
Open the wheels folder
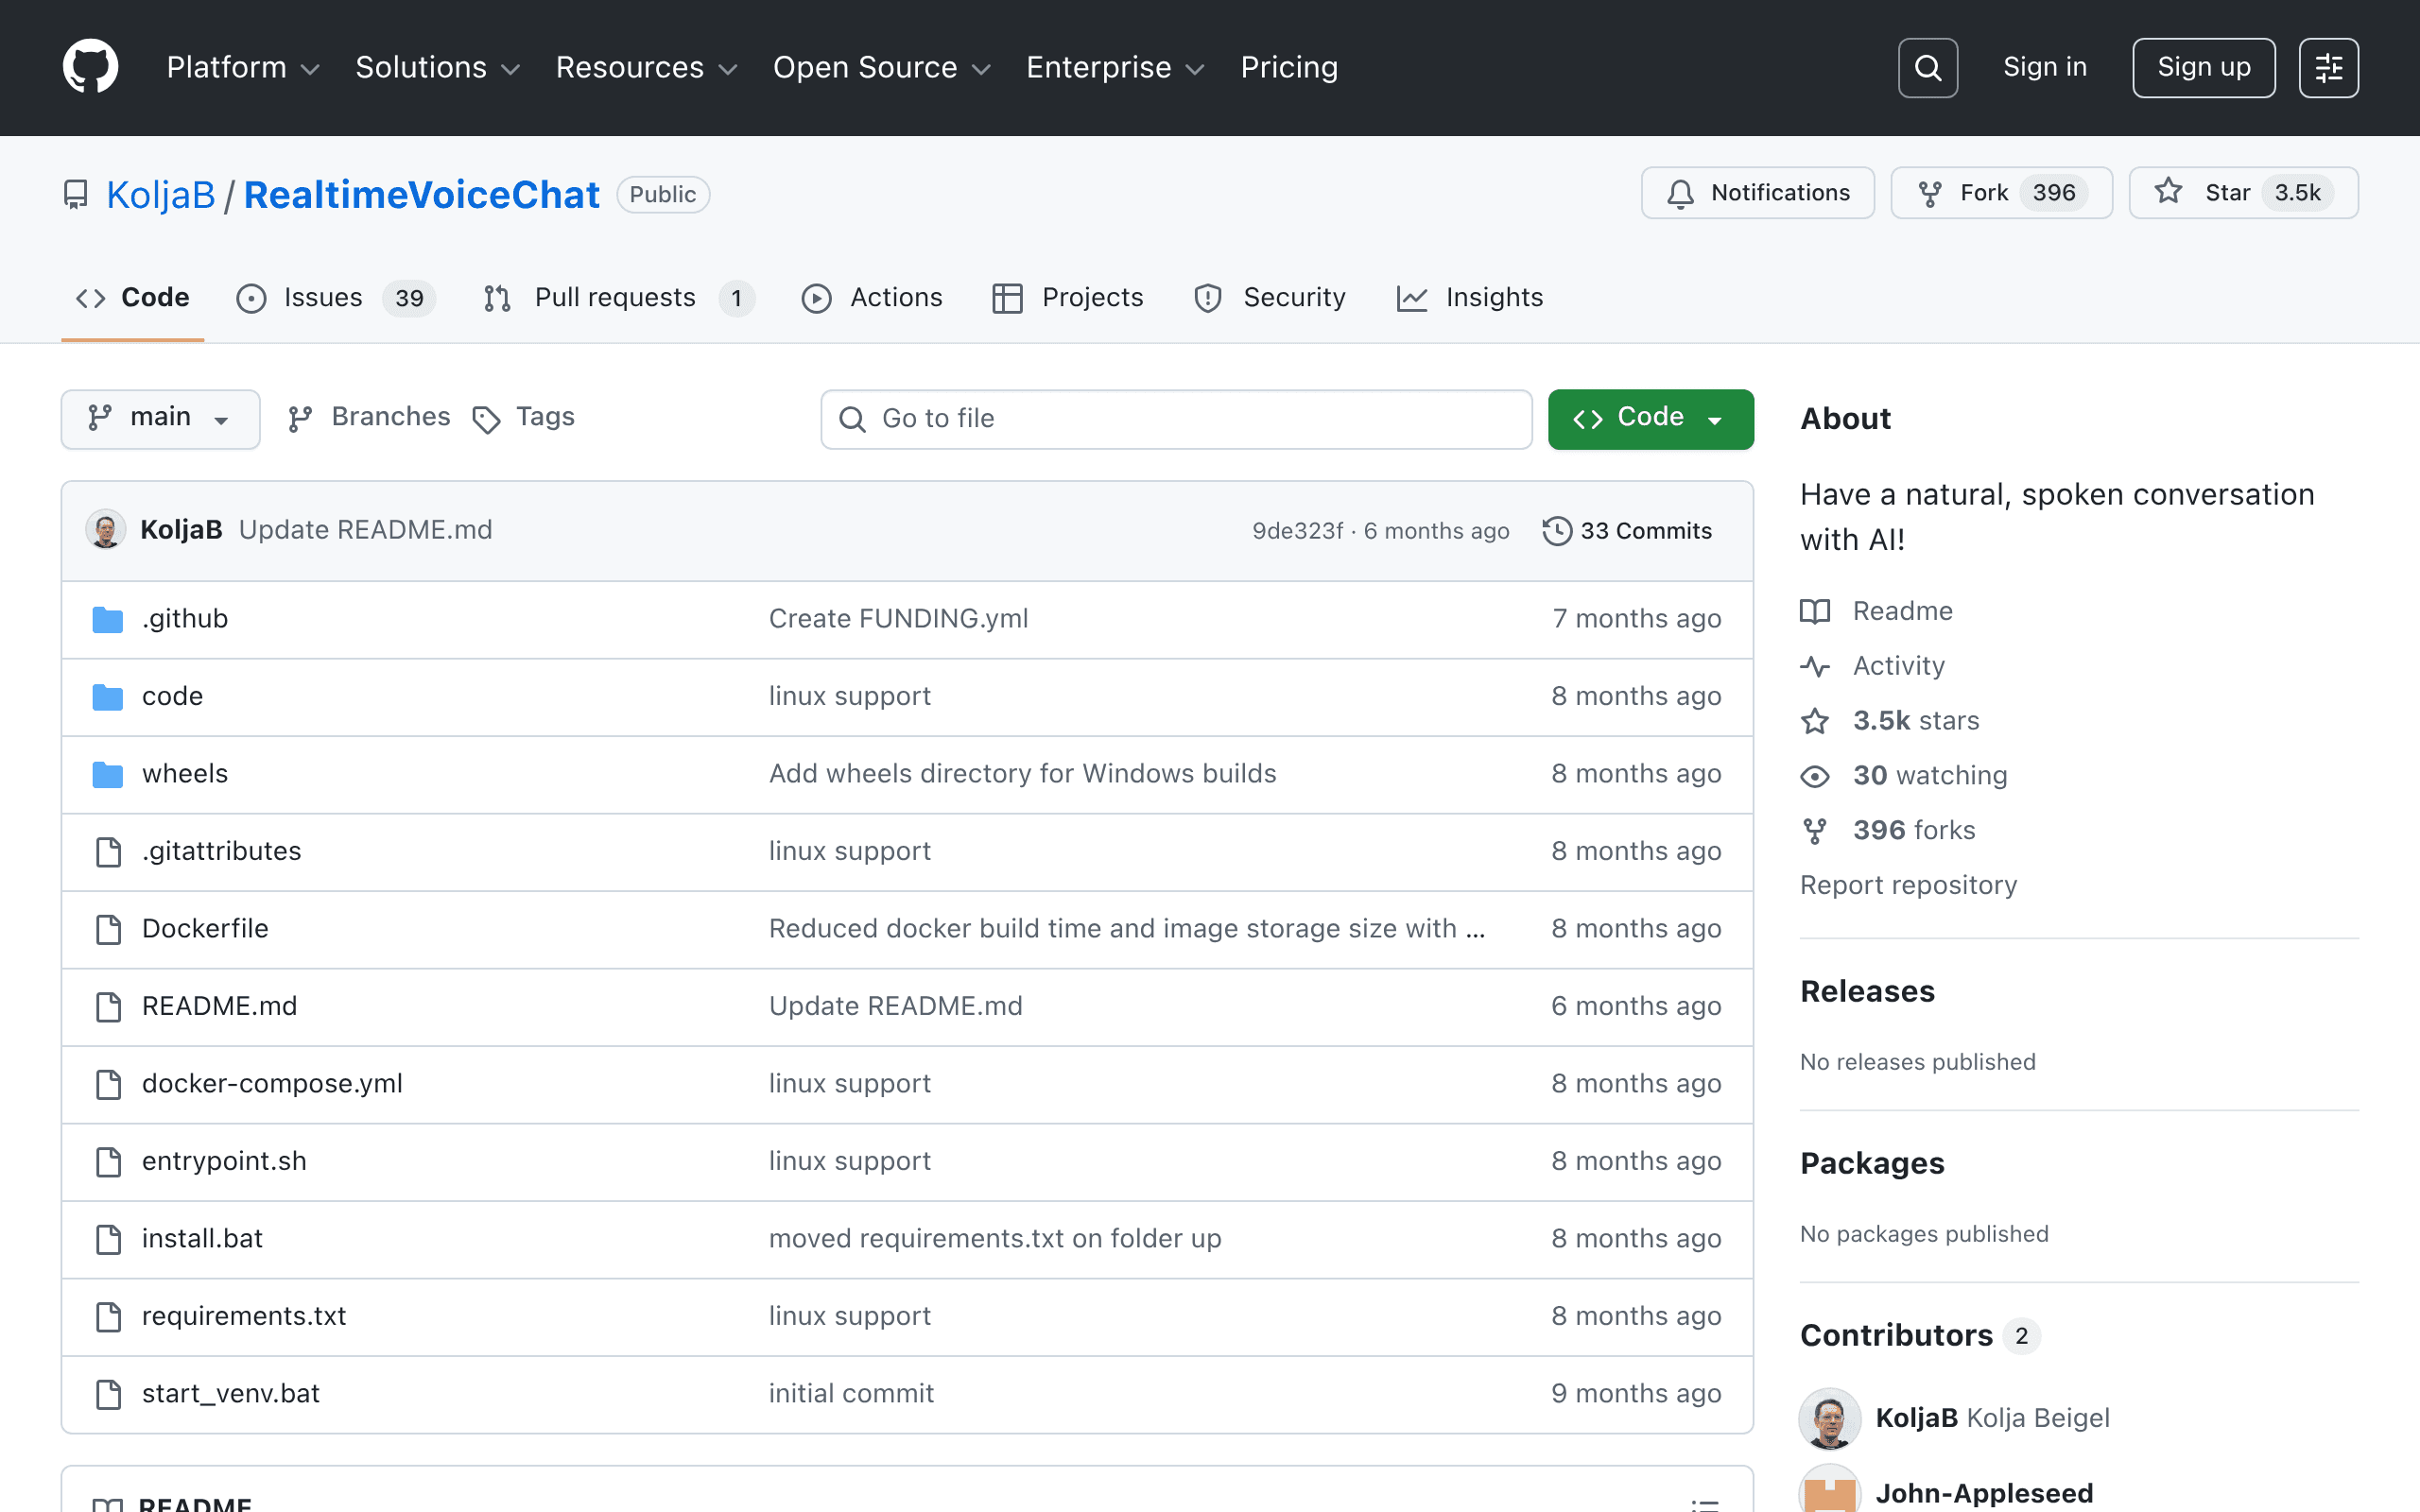point(184,774)
